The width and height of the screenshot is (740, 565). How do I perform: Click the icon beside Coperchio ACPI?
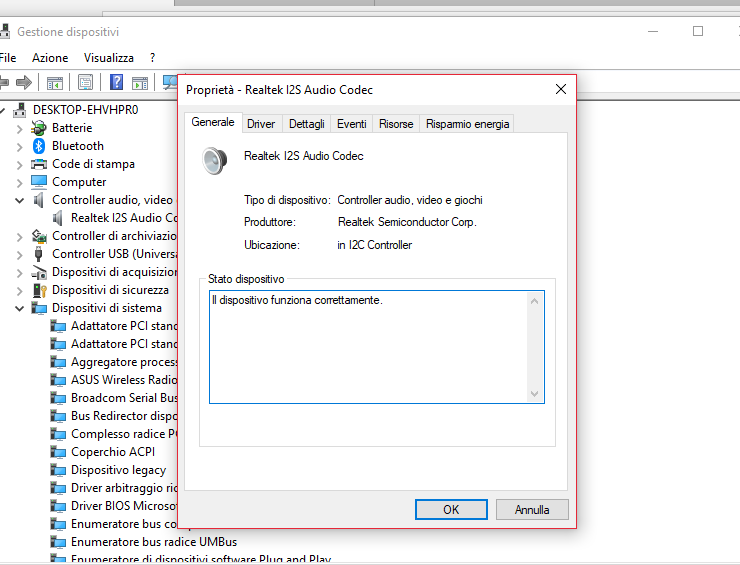[x=58, y=452]
